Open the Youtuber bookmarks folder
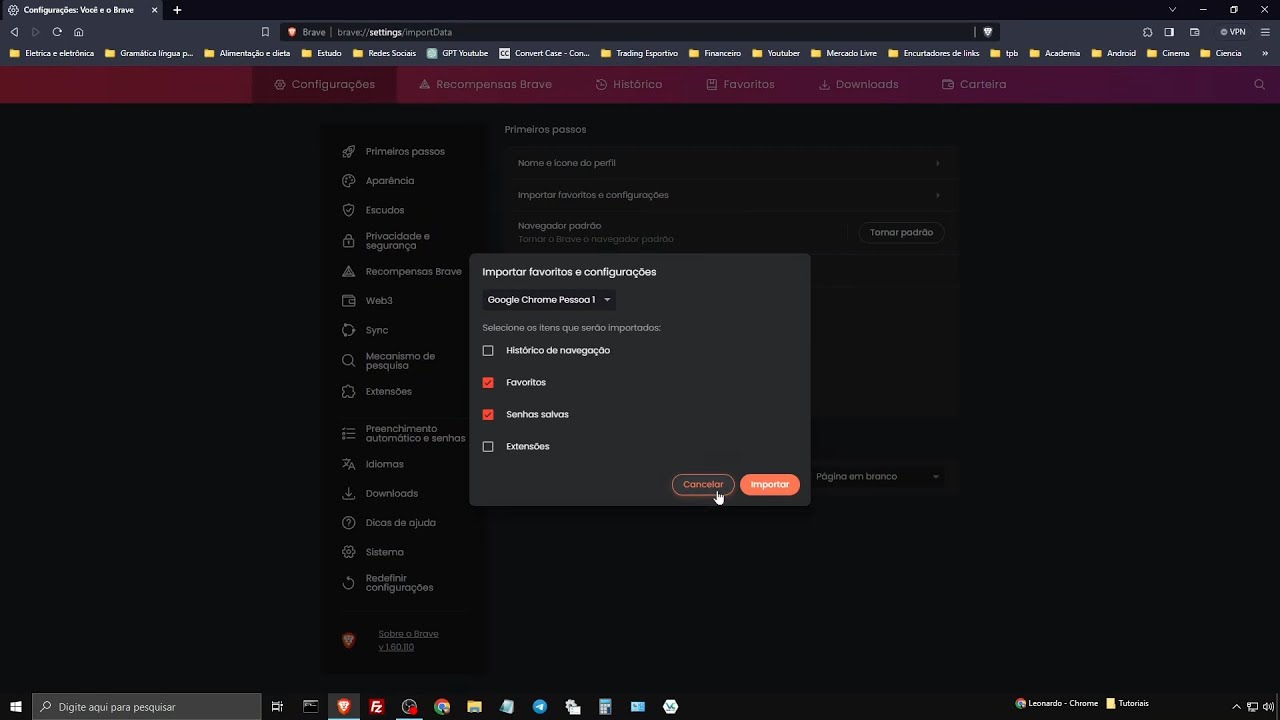The width and height of the screenshot is (1280, 720). pos(776,53)
